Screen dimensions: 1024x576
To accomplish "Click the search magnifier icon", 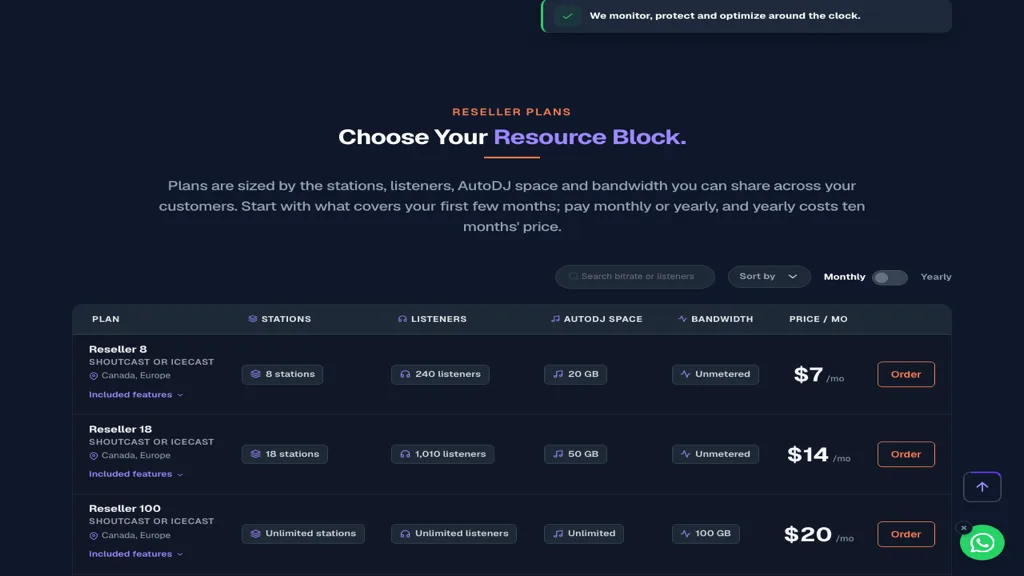I will (573, 276).
